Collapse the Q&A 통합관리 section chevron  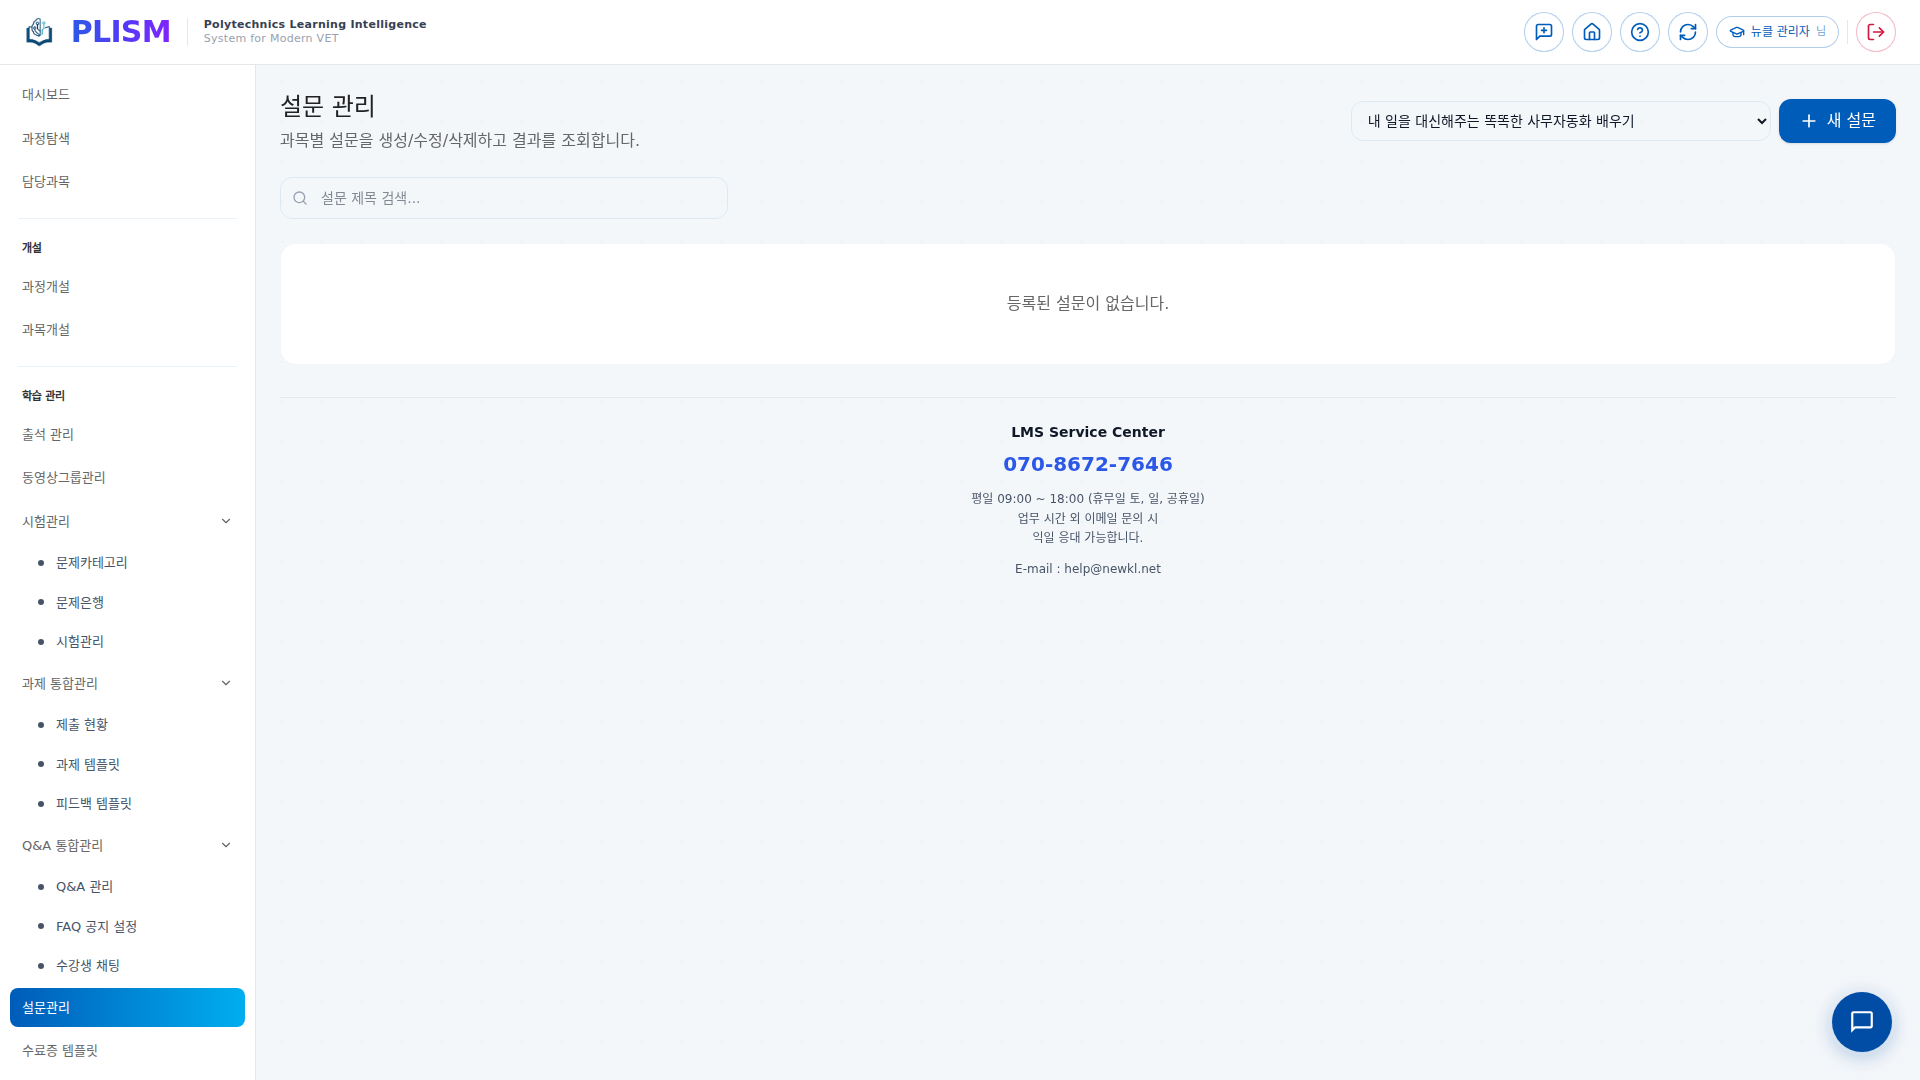[226, 845]
